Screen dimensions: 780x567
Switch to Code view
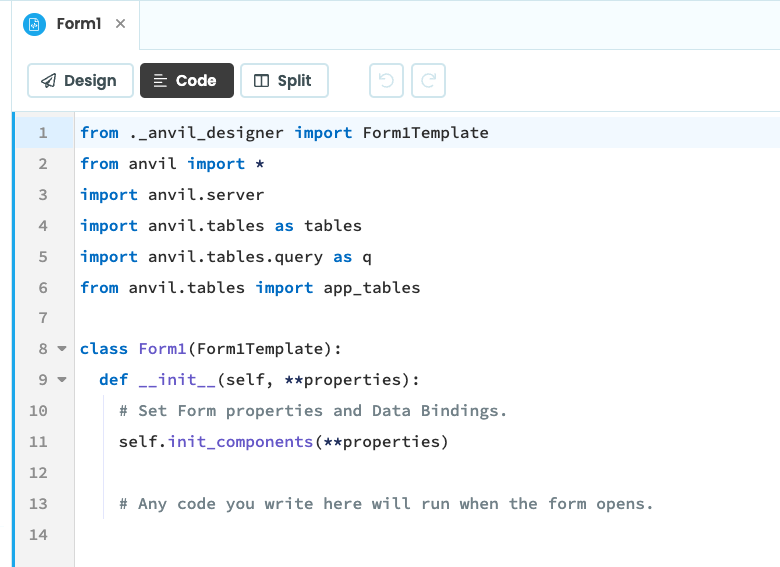pyautogui.click(x=187, y=81)
